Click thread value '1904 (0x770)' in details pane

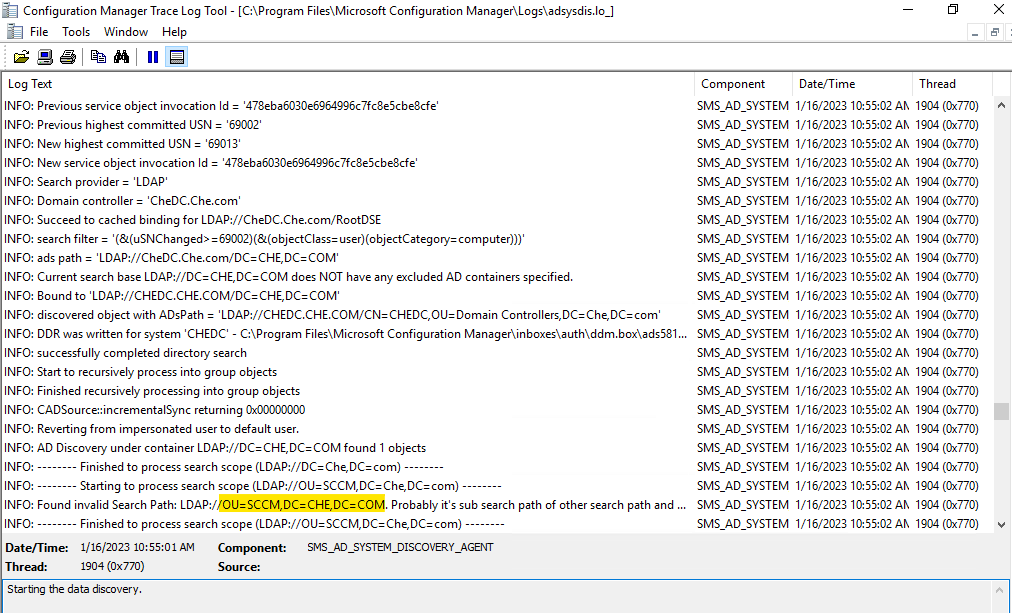click(x=112, y=567)
